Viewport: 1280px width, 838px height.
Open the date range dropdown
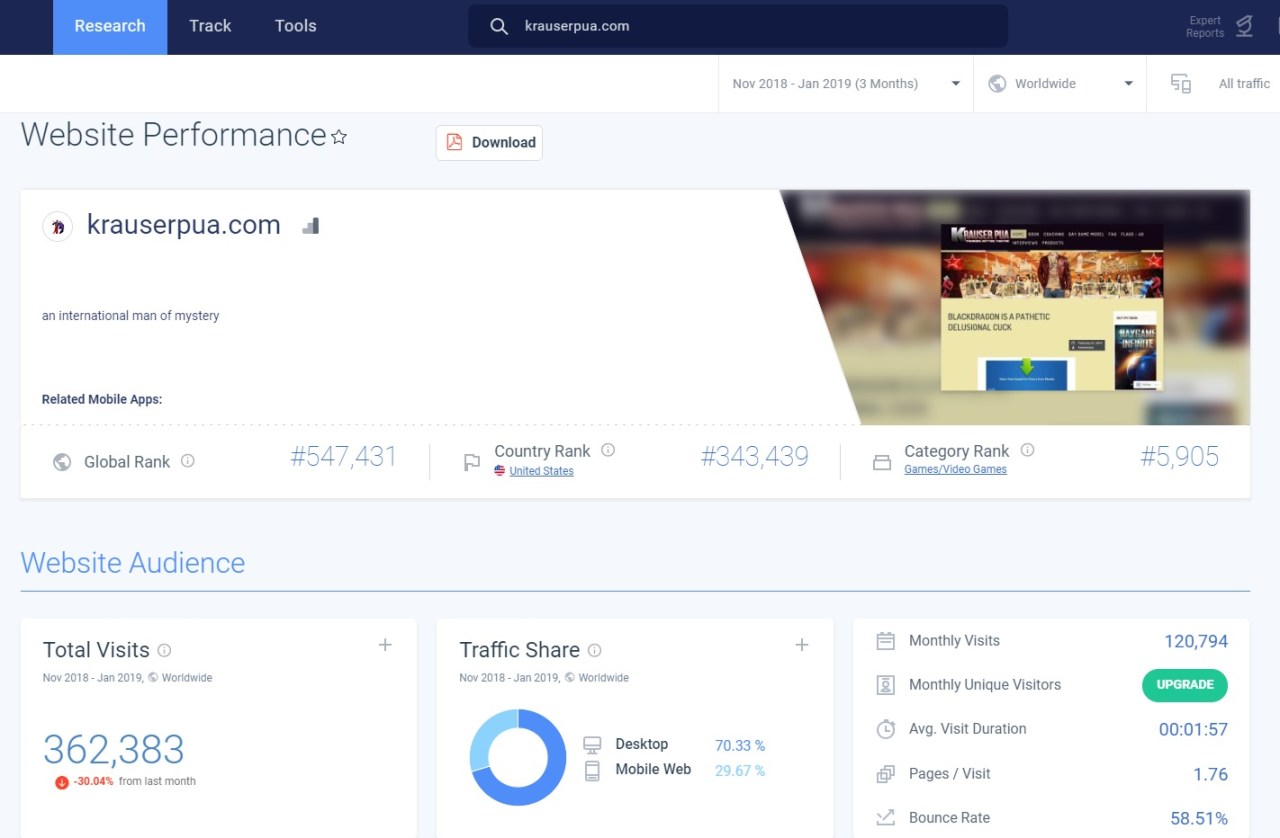coord(845,83)
